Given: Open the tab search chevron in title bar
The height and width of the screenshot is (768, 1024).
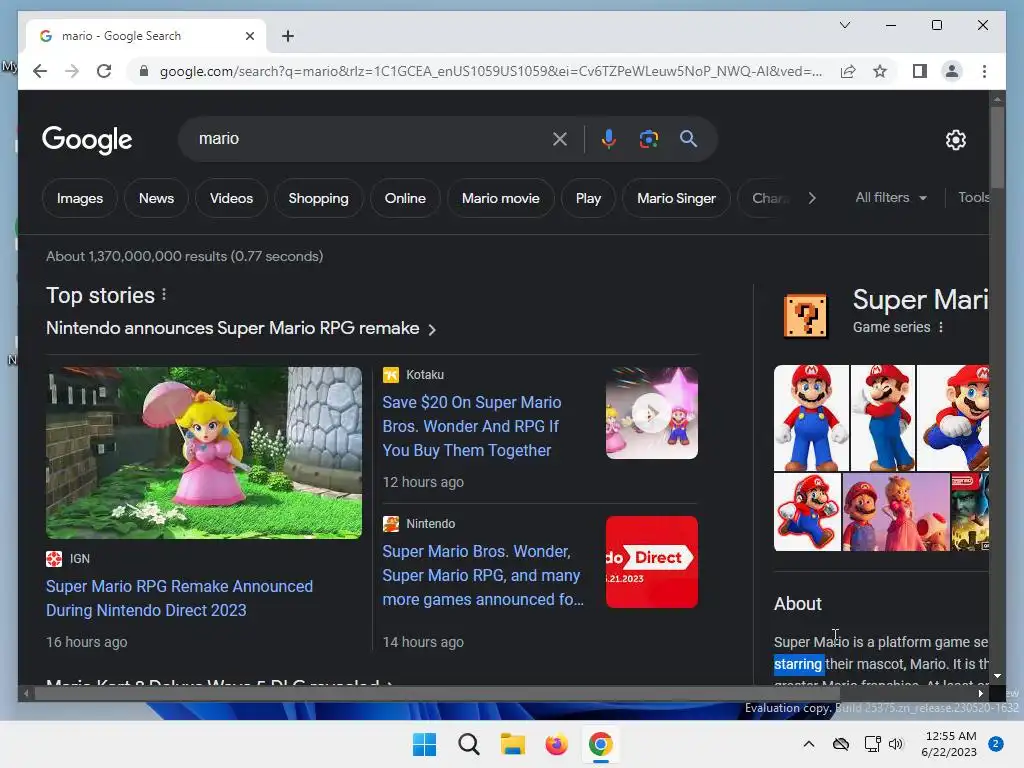Looking at the screenshot, I should click(844, 25).
